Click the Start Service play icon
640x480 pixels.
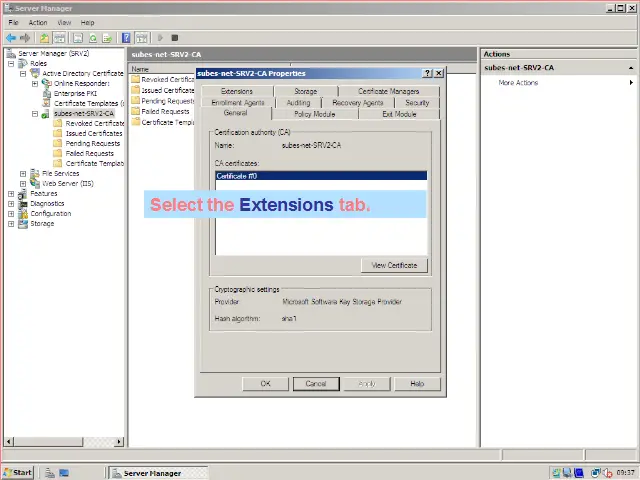(x=160, y=38)
